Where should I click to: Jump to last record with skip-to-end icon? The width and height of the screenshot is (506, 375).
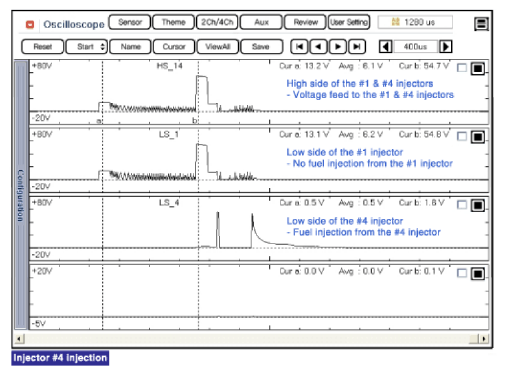tap(357, 47)
